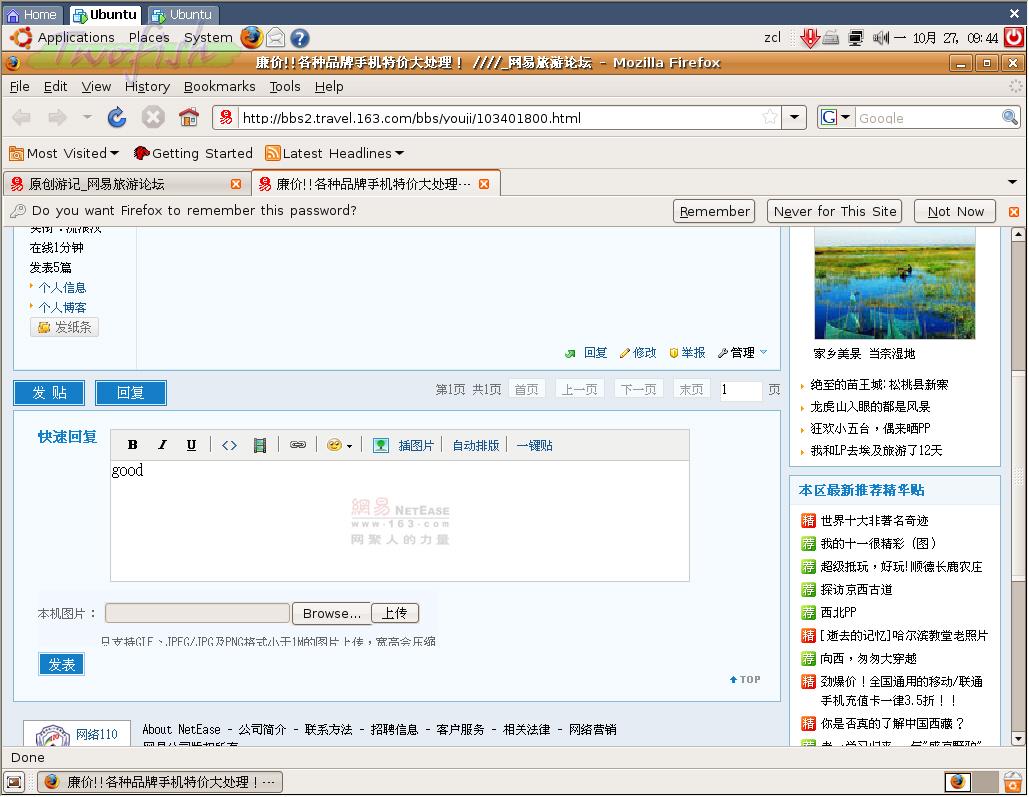The height and width of the screenshot is (797, 1029).
Task: Submit reply with the 发表 button
Action: tap(62, 664)
